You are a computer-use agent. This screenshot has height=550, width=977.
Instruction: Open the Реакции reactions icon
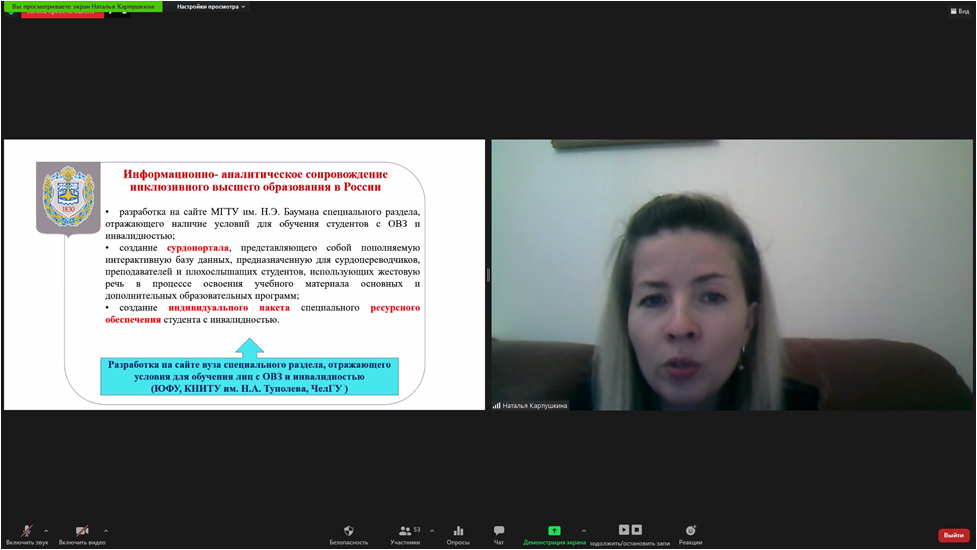tap(690, 531)
